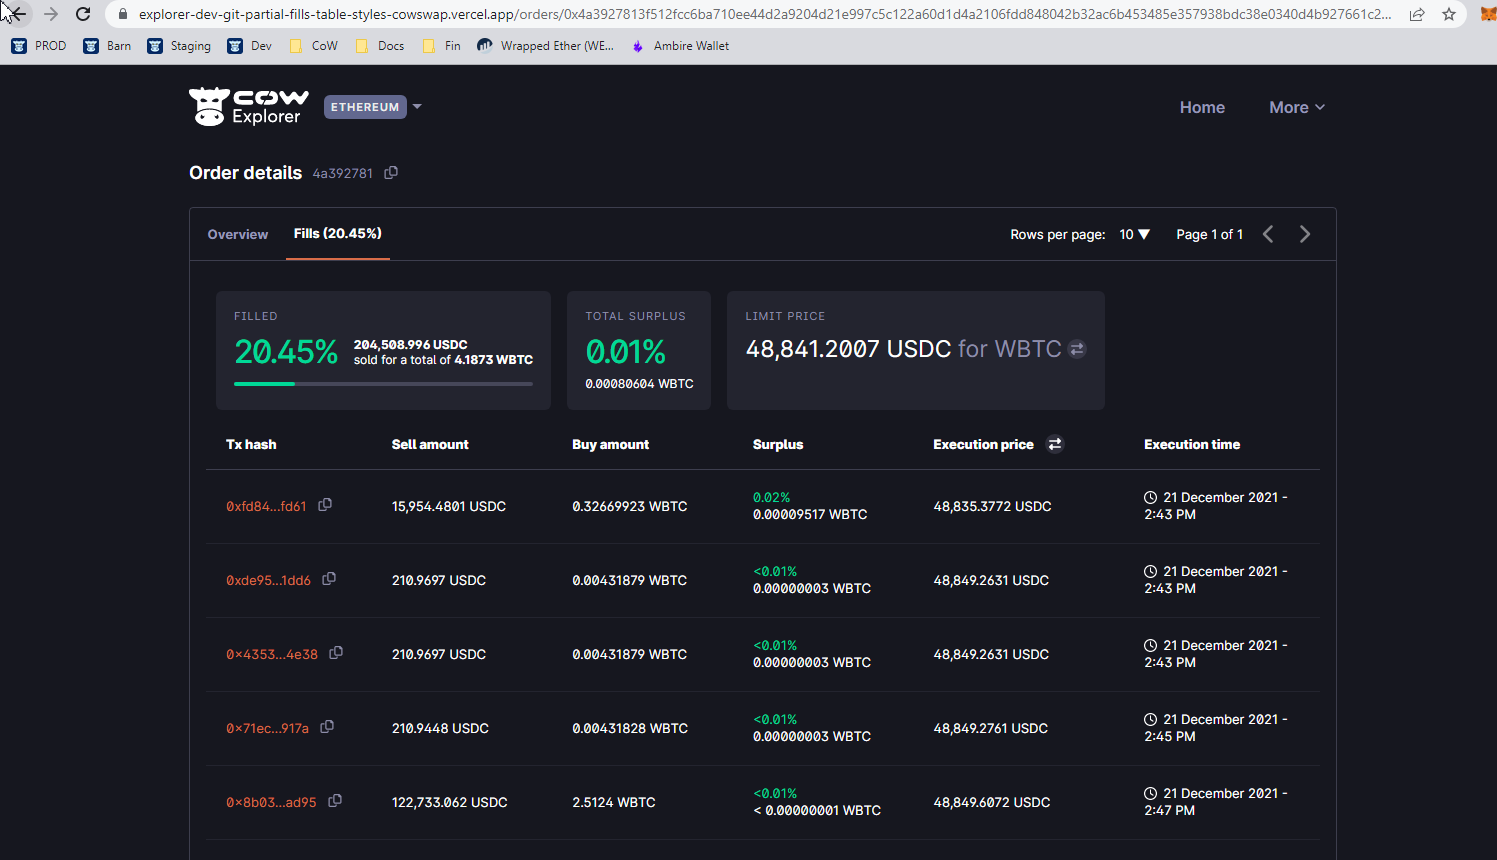Viewport: 1497px width, 860px height.
Task: Select the Fills (20.45%) tab
Action: [338, 233]
